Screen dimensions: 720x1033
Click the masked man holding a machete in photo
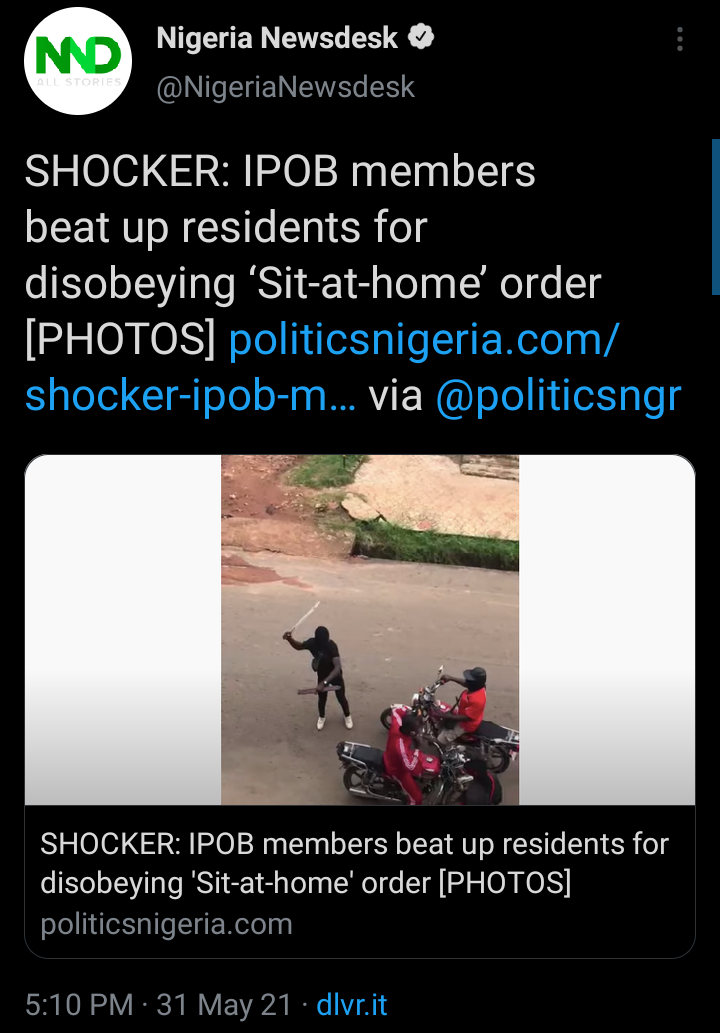(319, 667)
